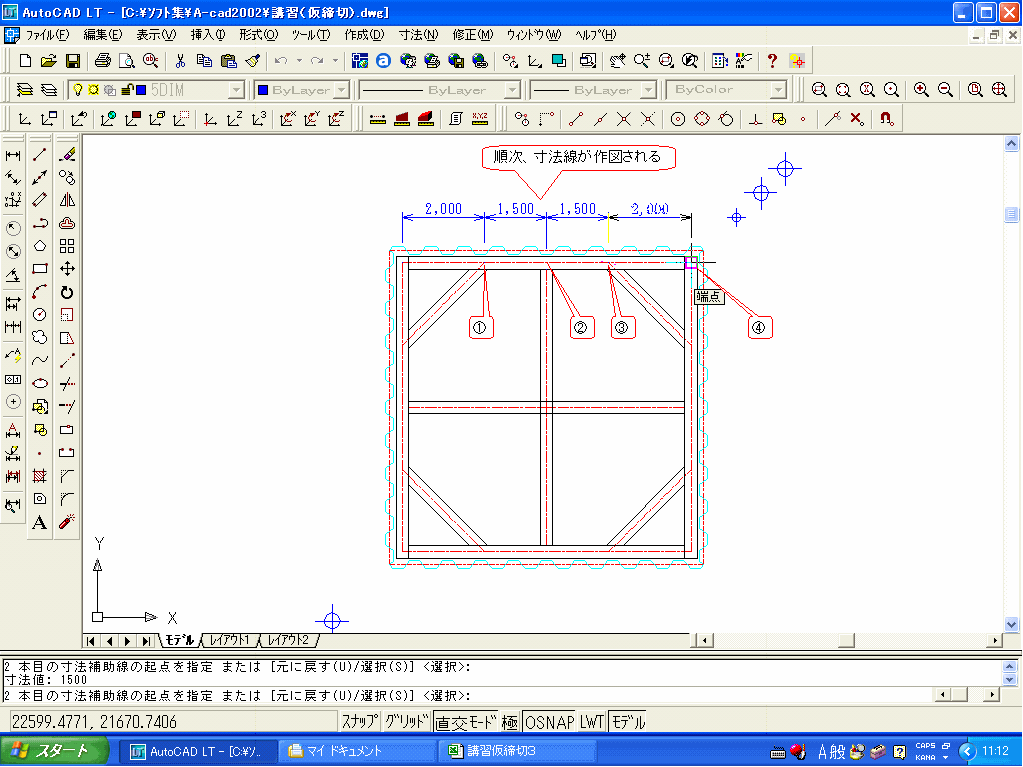Image resolution: width=1023 pixels, height=767 pixels.
Task: Toggle スナップ snap mode in status bar
Action: (x=359, y=722)
